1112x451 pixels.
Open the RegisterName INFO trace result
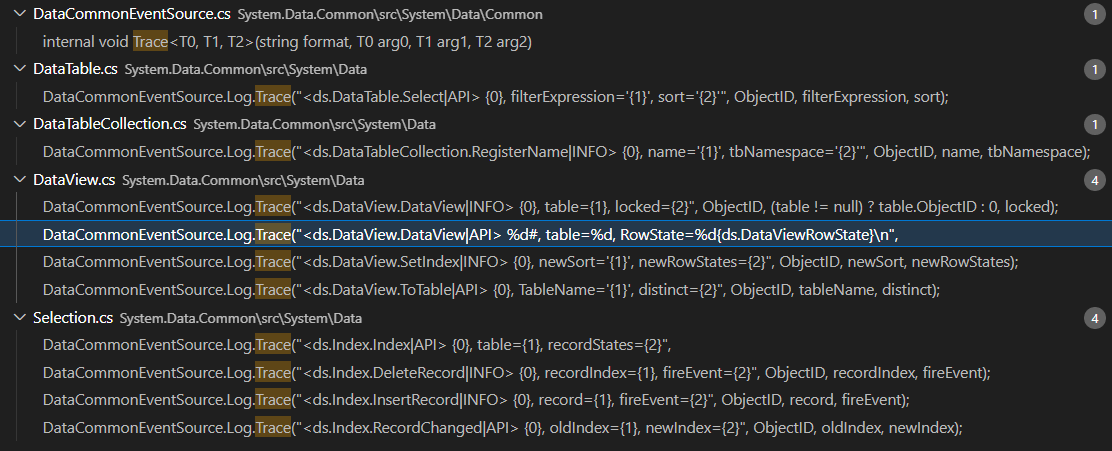coord(565,152)
